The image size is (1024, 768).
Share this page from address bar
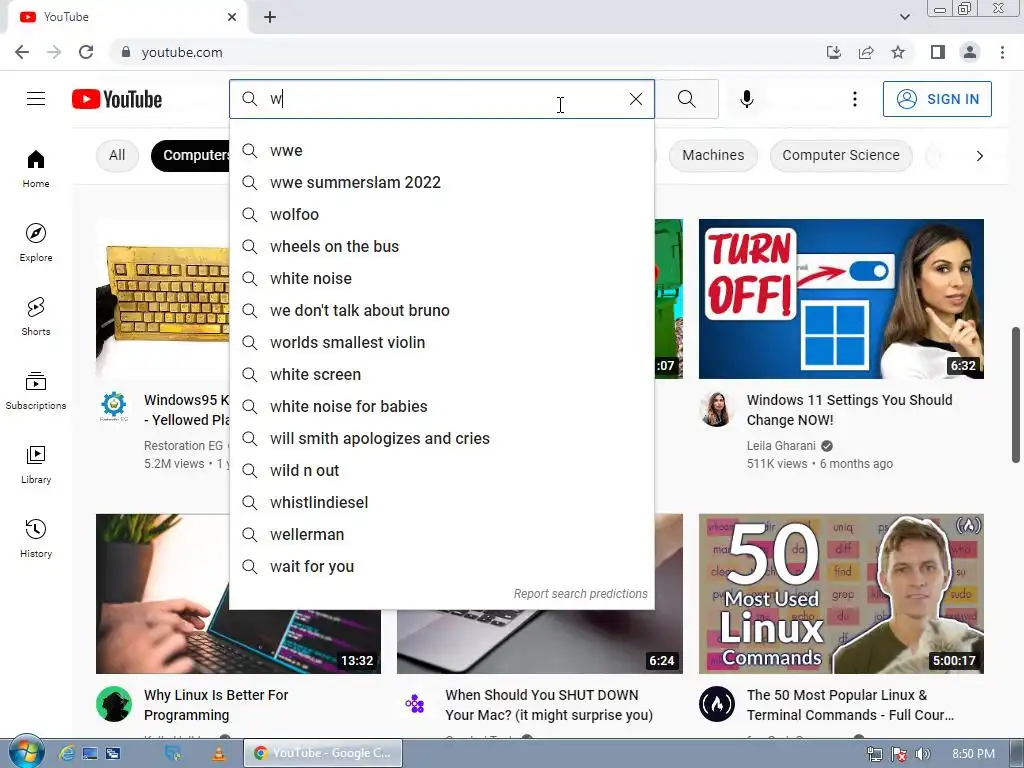866,52
